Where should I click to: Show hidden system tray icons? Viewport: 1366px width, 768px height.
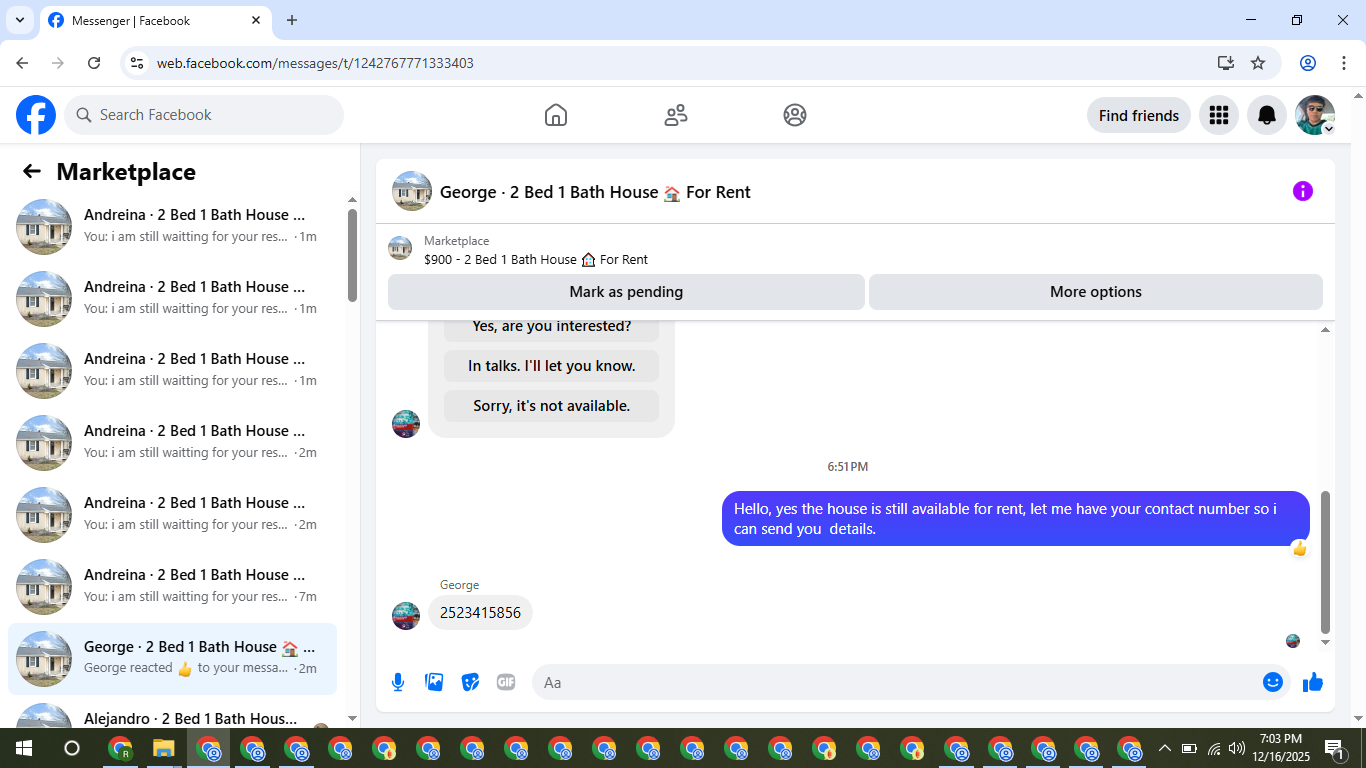(1164, 748)
